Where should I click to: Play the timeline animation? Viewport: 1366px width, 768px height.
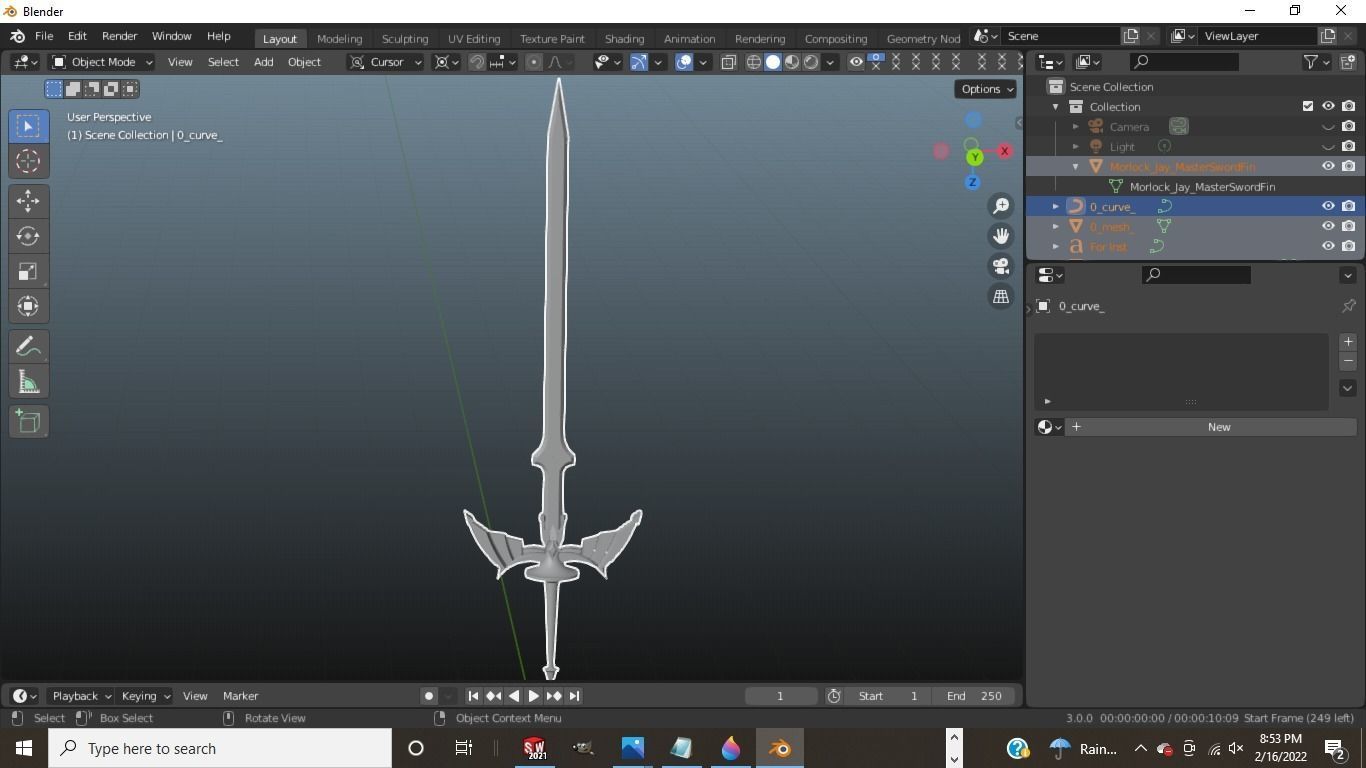tap(533, 696)
